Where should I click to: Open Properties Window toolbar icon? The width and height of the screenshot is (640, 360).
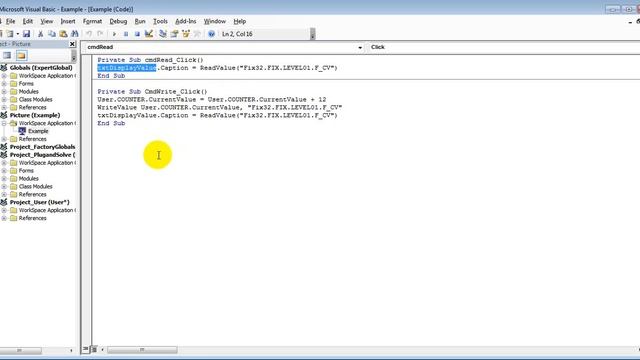pos(174,34)
